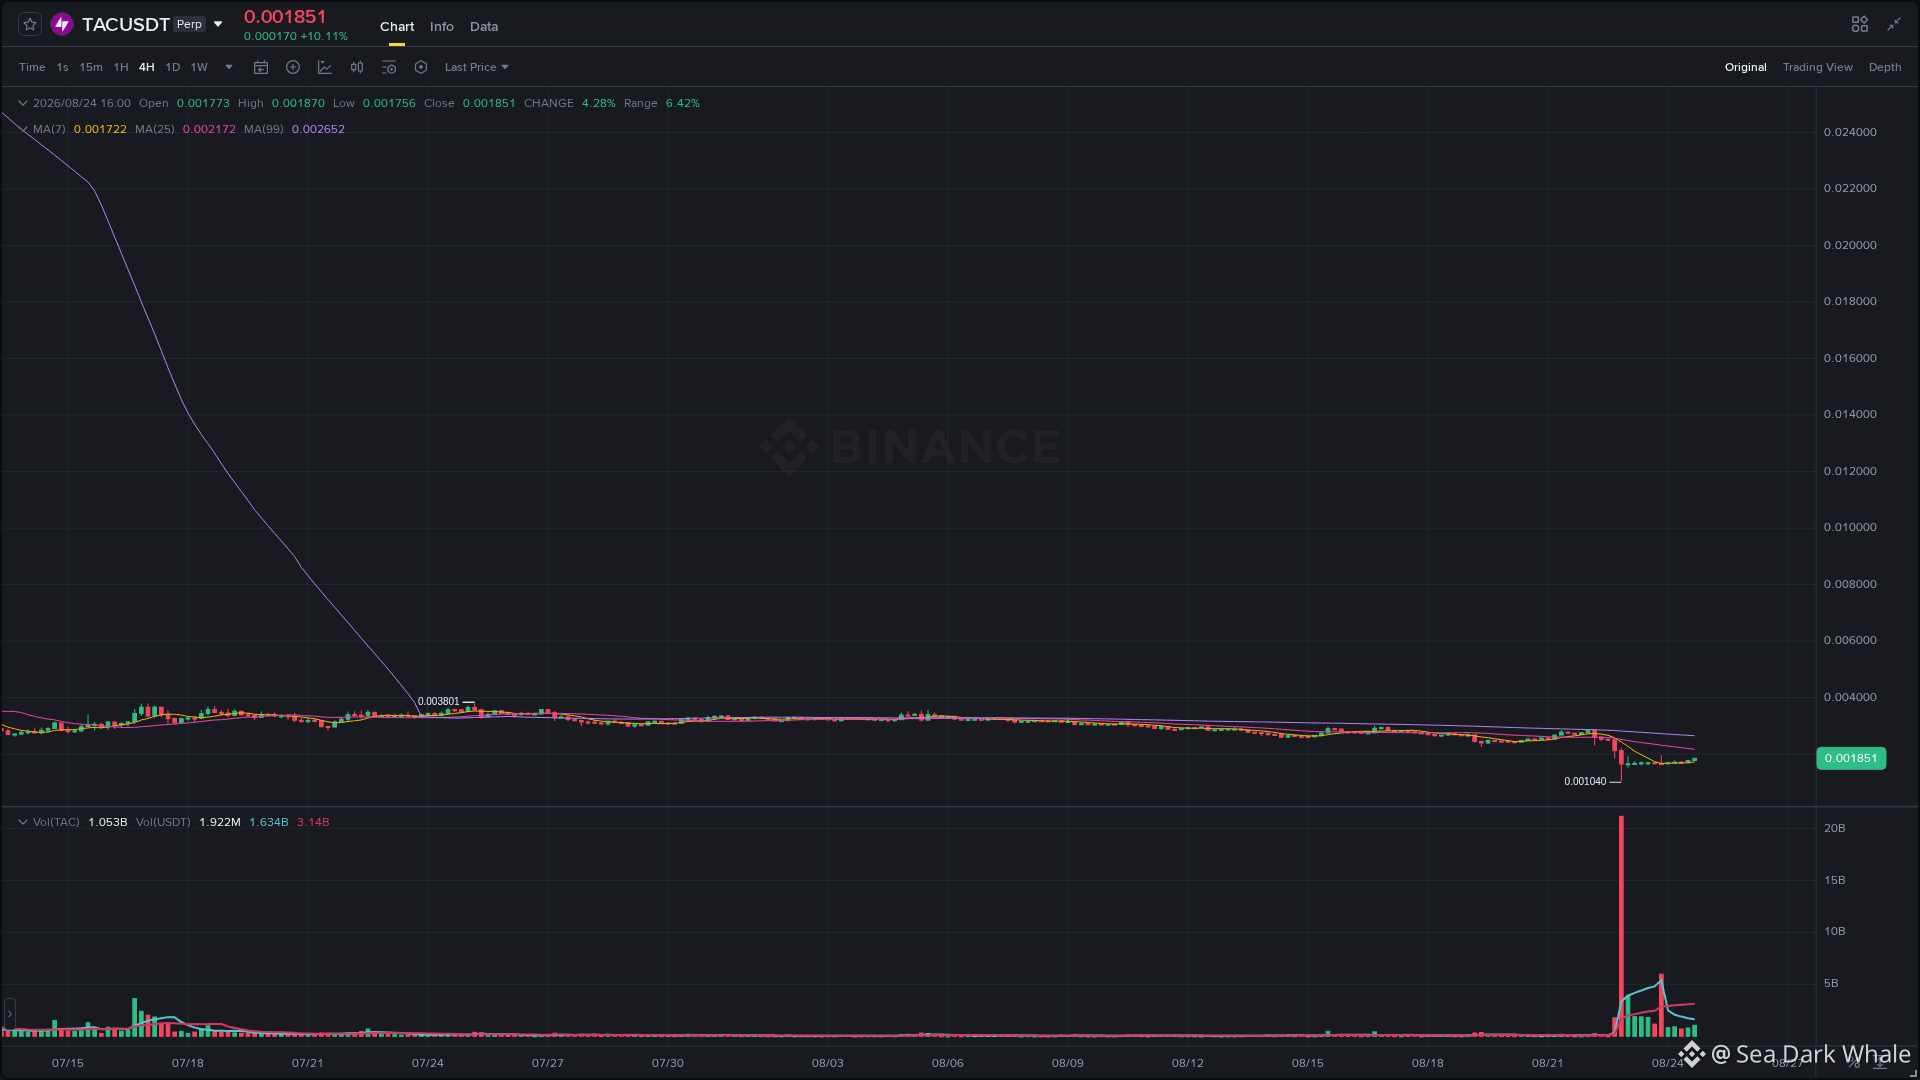The height and width of the screenshot is (1080, 1920).
Task: Switch to the Info tab
Action: (442, 26)
